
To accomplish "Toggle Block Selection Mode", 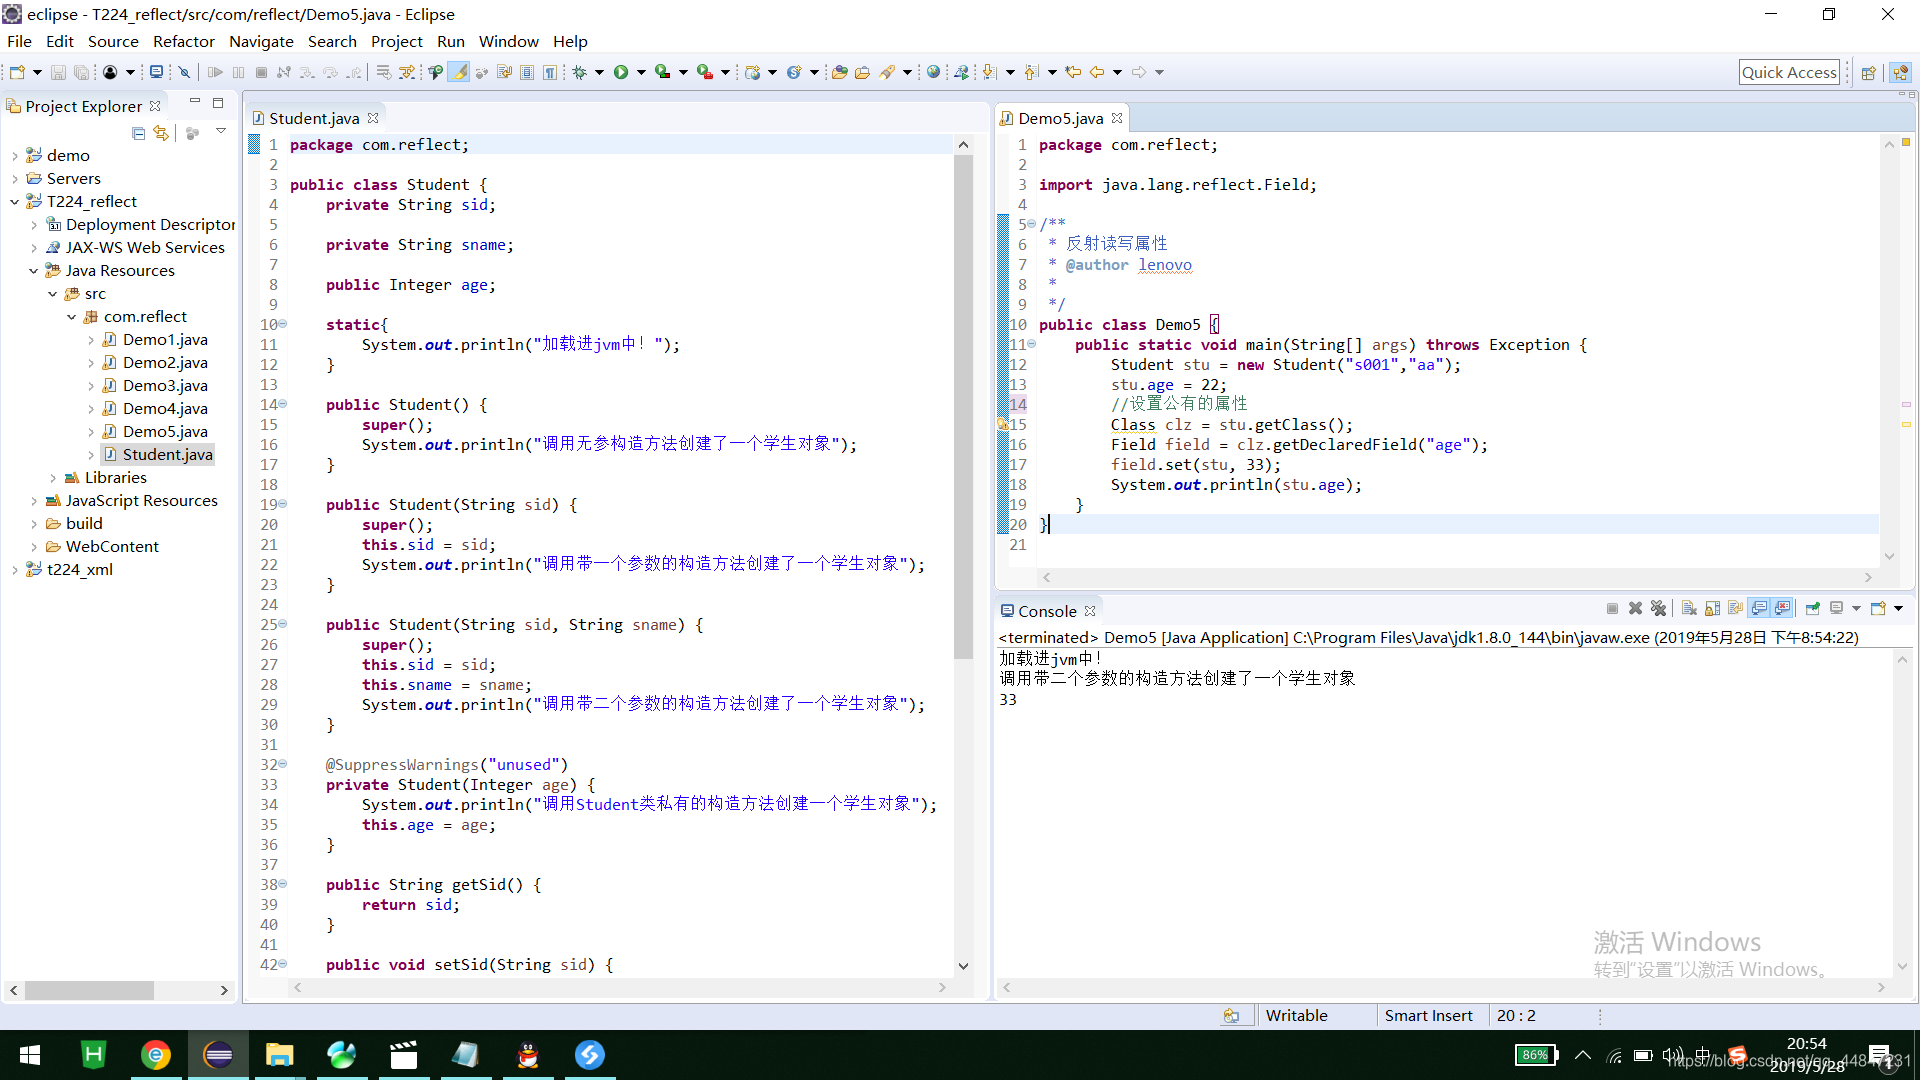I will [x=527, y=72].
